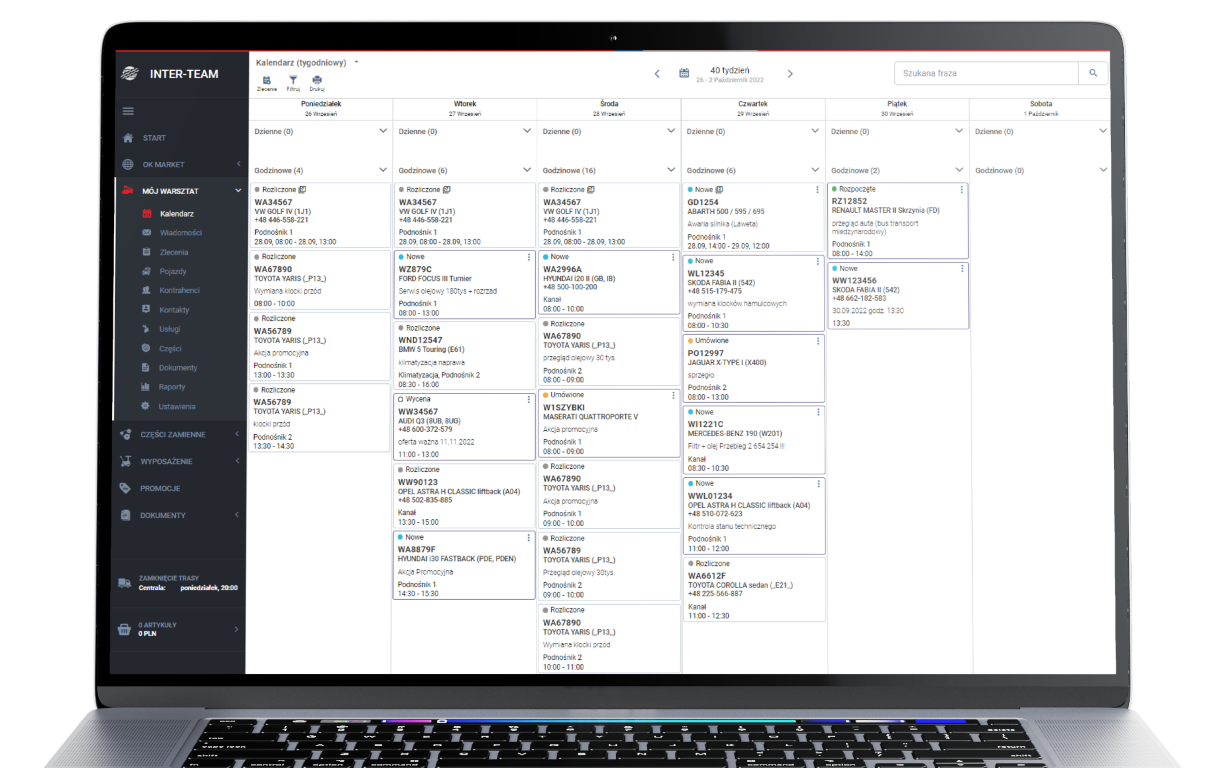Image resolution: width=1225 pixels, height=768 pixels.
Task: Toggle the hamburger sidebar menu
Action: coord(128,111)
